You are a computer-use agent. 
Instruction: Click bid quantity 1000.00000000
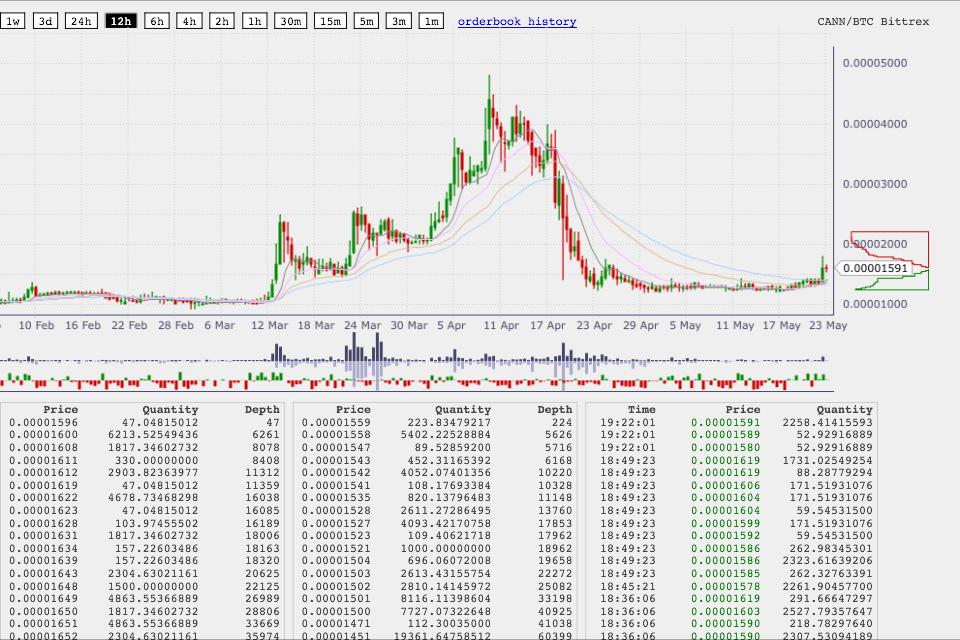coord(446,549)
